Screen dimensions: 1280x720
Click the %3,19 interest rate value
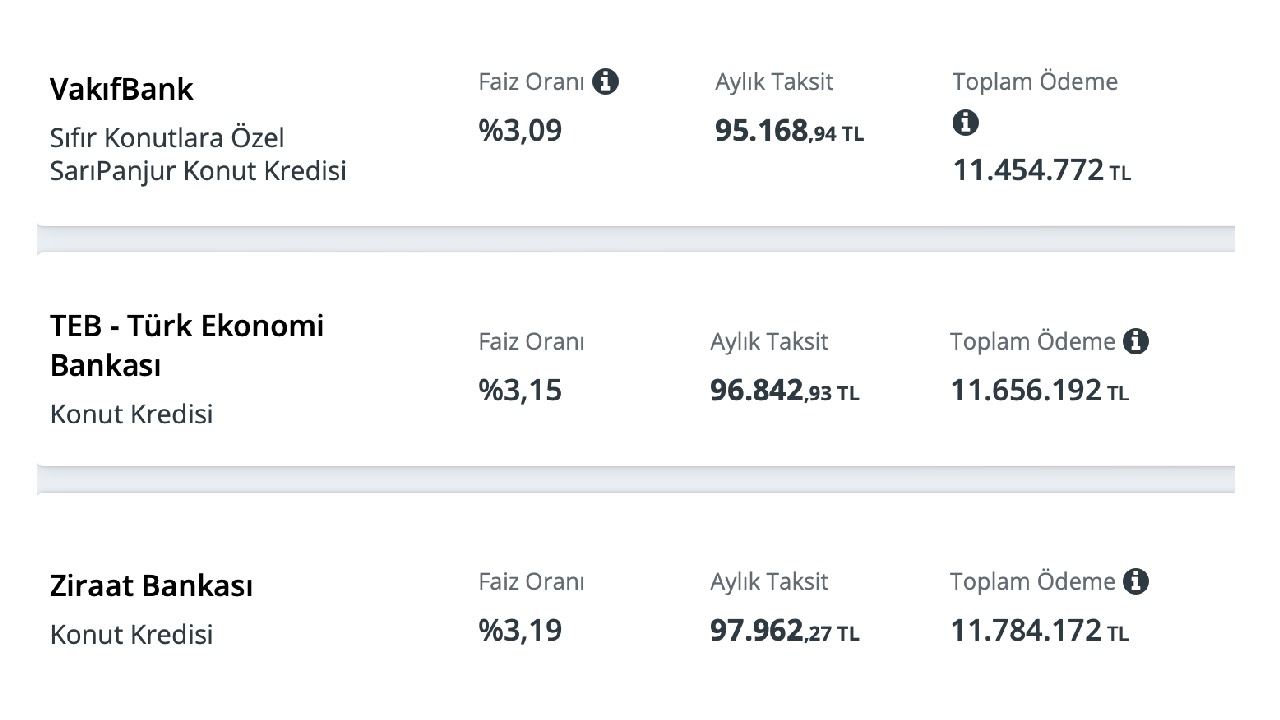coord(520,631)
